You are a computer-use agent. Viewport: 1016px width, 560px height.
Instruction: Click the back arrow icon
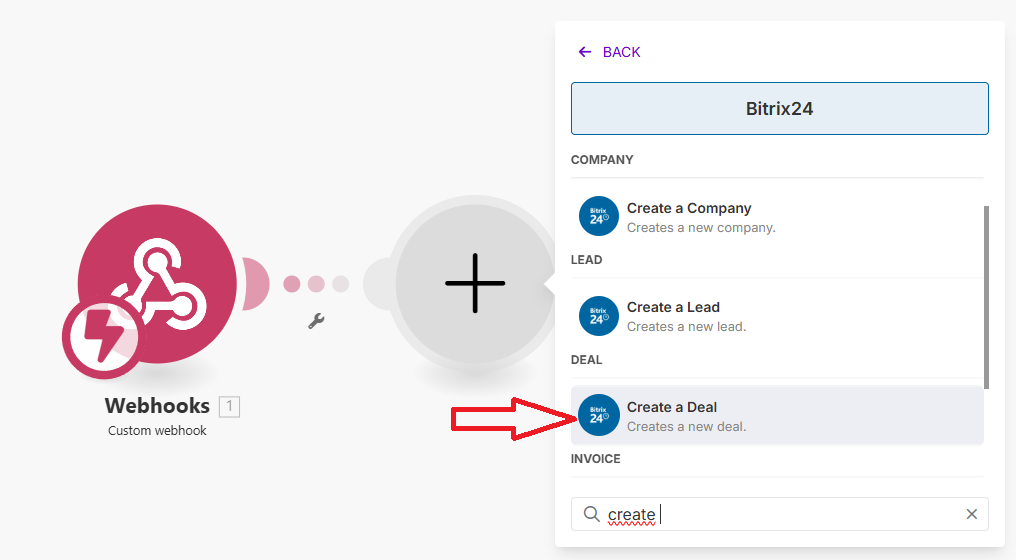[585, 52]
